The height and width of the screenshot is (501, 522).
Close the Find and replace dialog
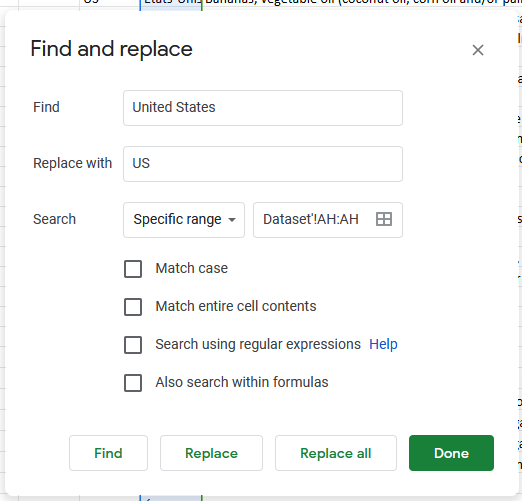[478, 50]
